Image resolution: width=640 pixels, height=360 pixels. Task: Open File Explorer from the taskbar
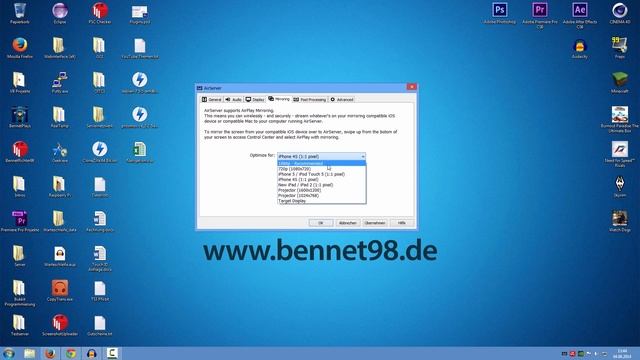click(x=29, y=353)
